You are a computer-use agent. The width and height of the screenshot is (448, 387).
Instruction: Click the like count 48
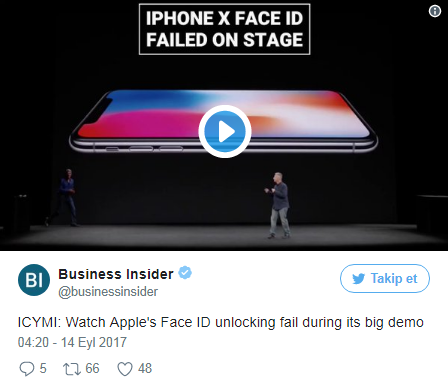pyautogui.click(x=145, y=369)
